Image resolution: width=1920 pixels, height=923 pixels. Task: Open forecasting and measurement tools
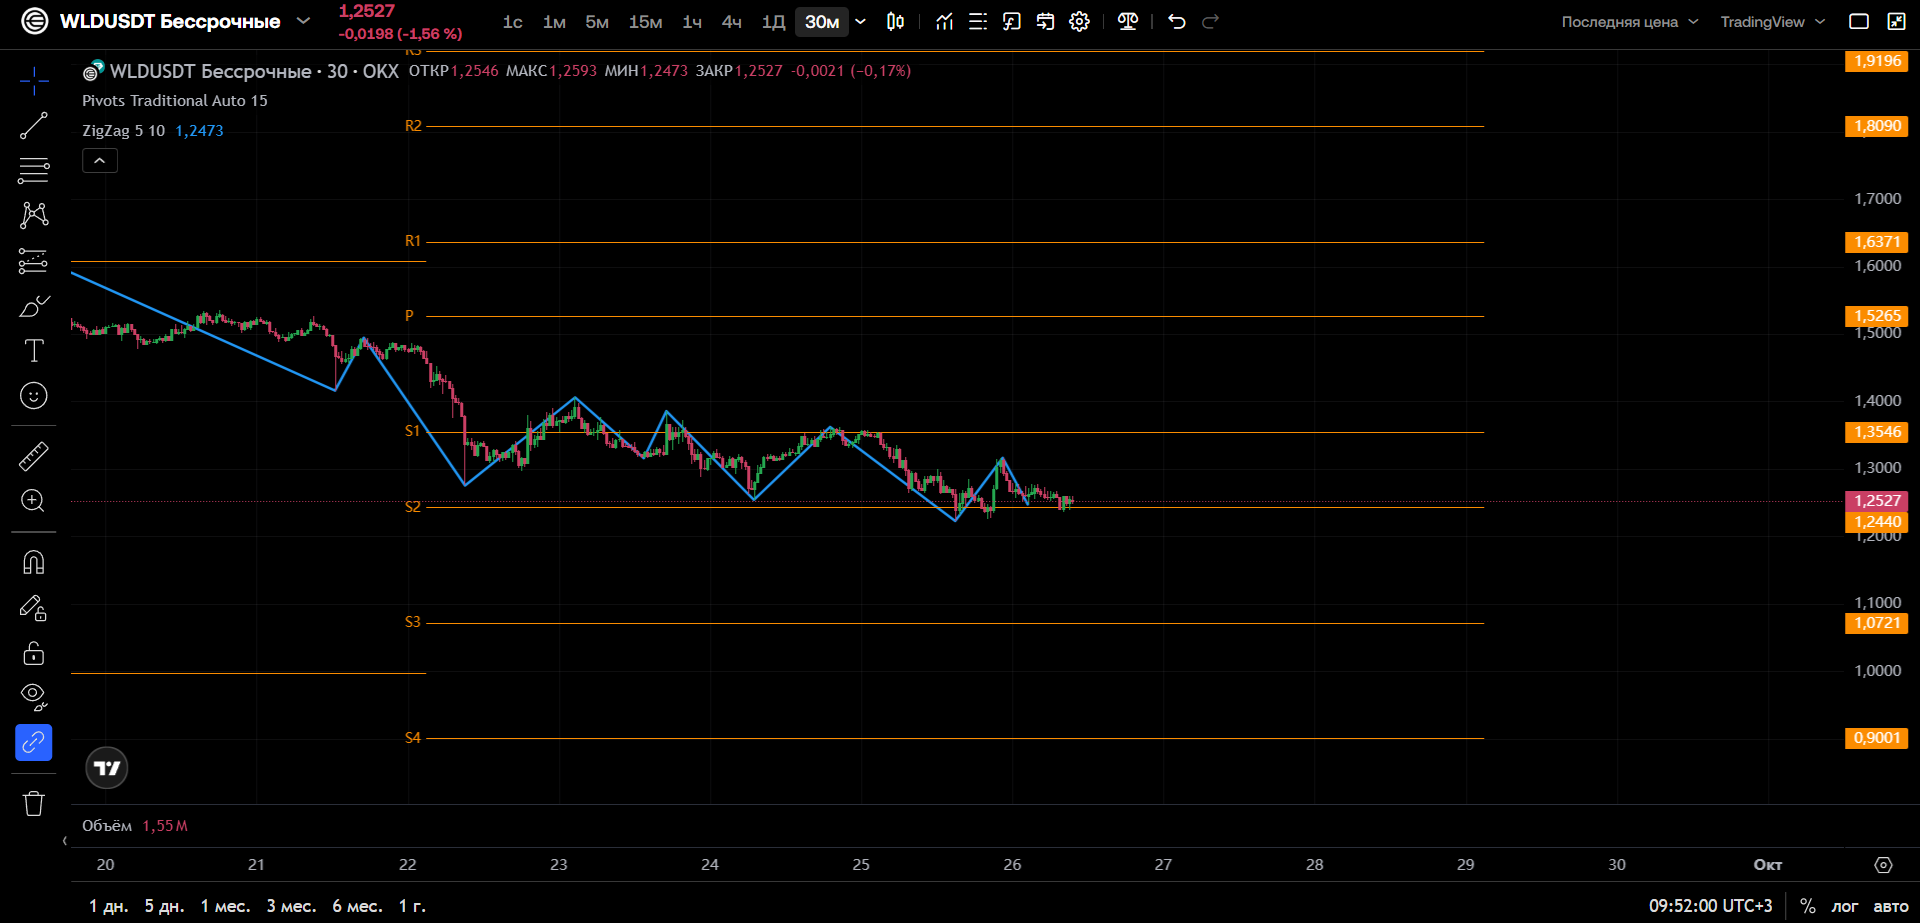tap(34, 261)
